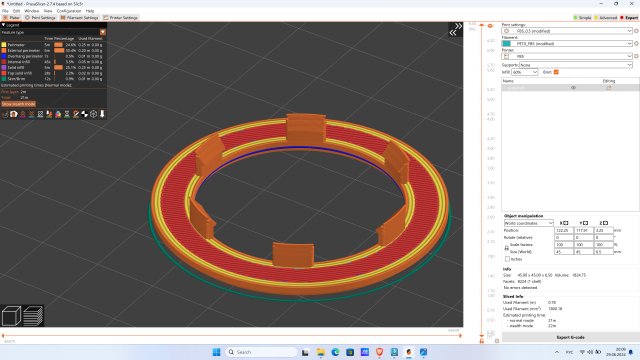Enable the Inches checkbox
The width and height of the screenshot is (640, 360).
click(x=507, y=259)
